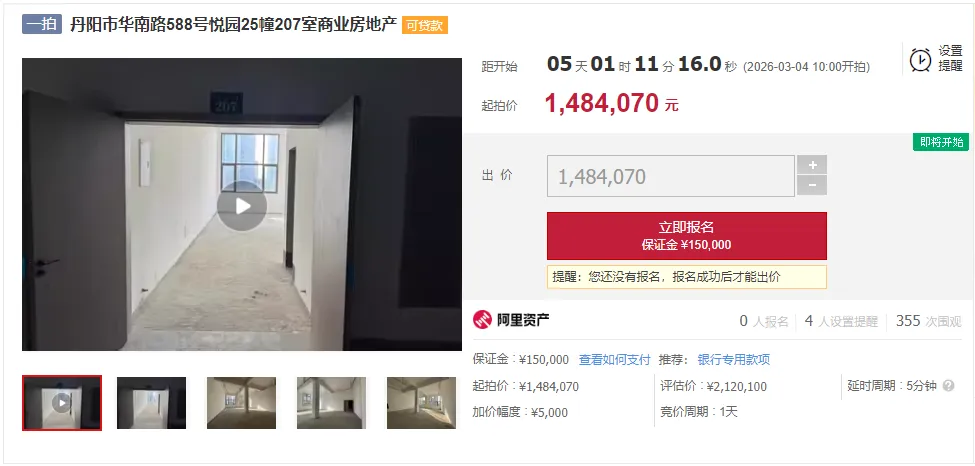975x466 pixels.
Task: Click the 阿里资产 logo icon
Action: point(482,320)
